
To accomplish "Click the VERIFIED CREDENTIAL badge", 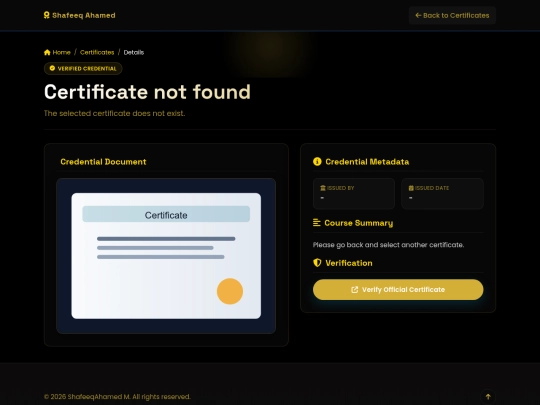I will pyautogui.click(x=83, y=68).
